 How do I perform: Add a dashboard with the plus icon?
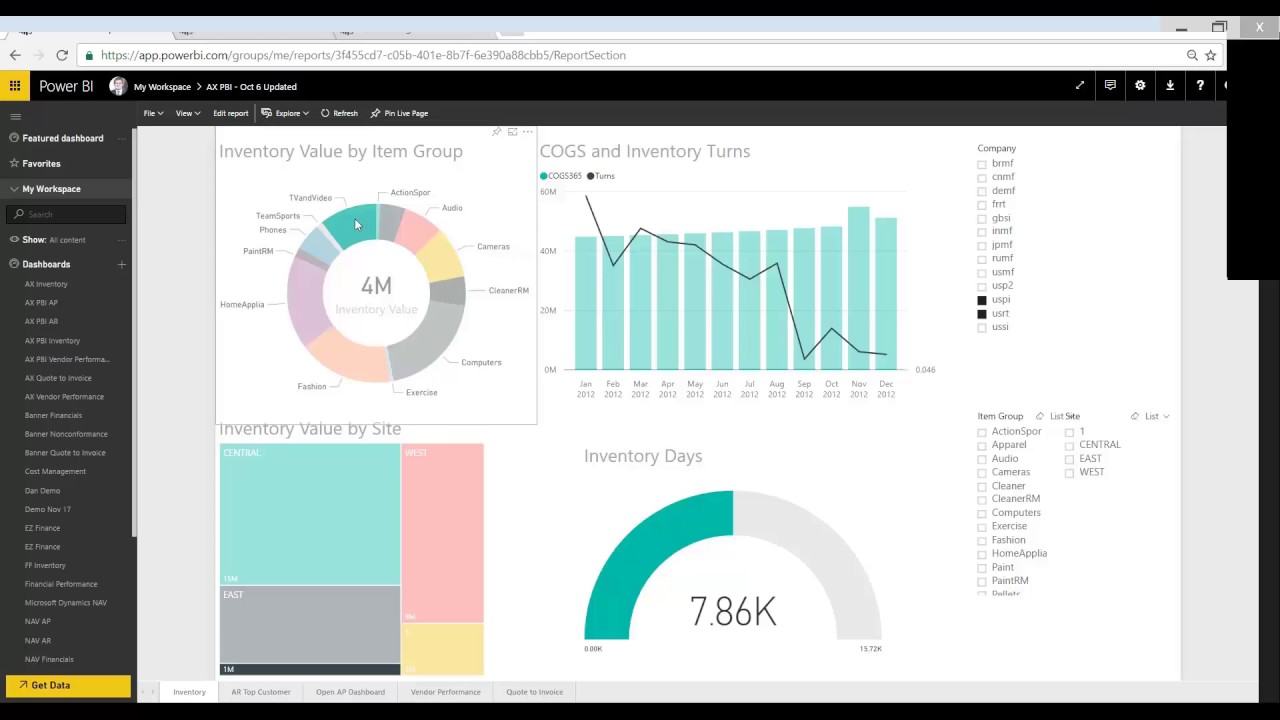(121, 264)
